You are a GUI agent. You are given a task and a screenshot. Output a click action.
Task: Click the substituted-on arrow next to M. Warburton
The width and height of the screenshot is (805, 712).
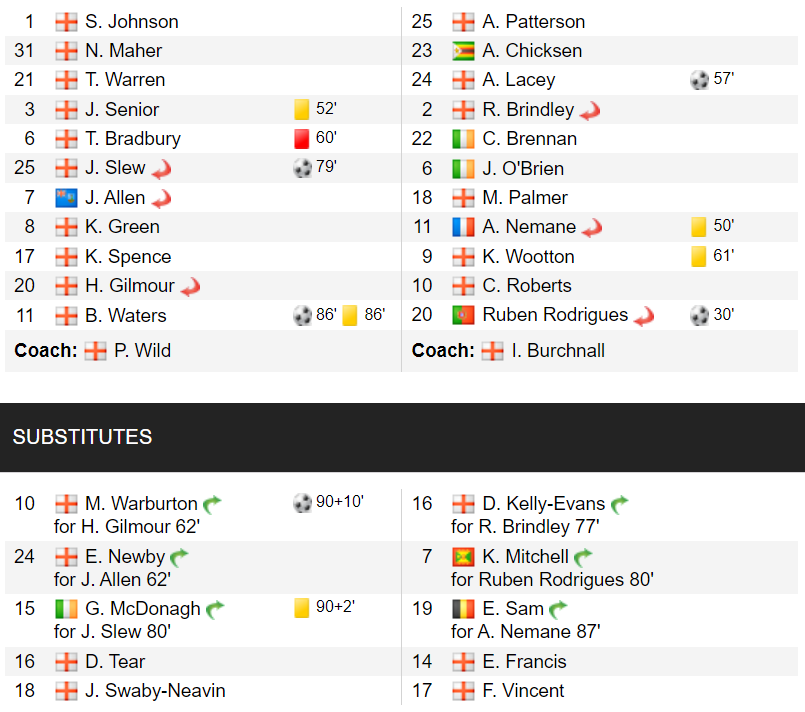pos(213,504)
